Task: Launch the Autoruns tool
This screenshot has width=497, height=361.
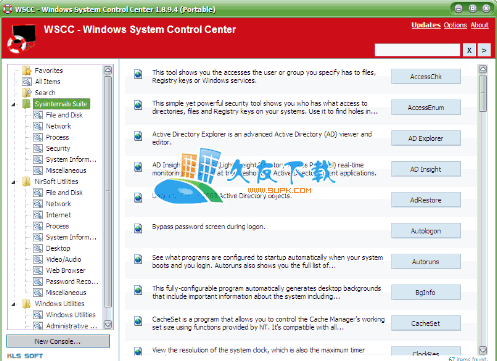Action: click(426, 261)
